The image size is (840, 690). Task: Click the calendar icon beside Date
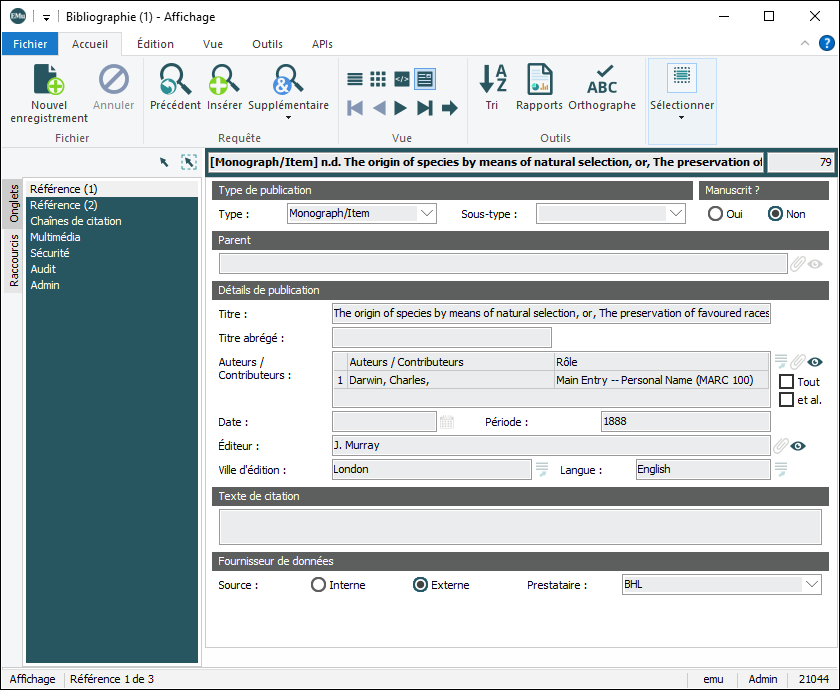pyautogui.click(x=447, y=423)
